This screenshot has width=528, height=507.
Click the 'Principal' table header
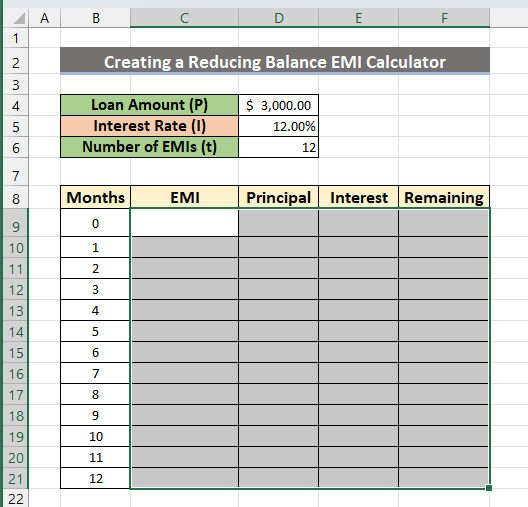click(x=278, y=197)
